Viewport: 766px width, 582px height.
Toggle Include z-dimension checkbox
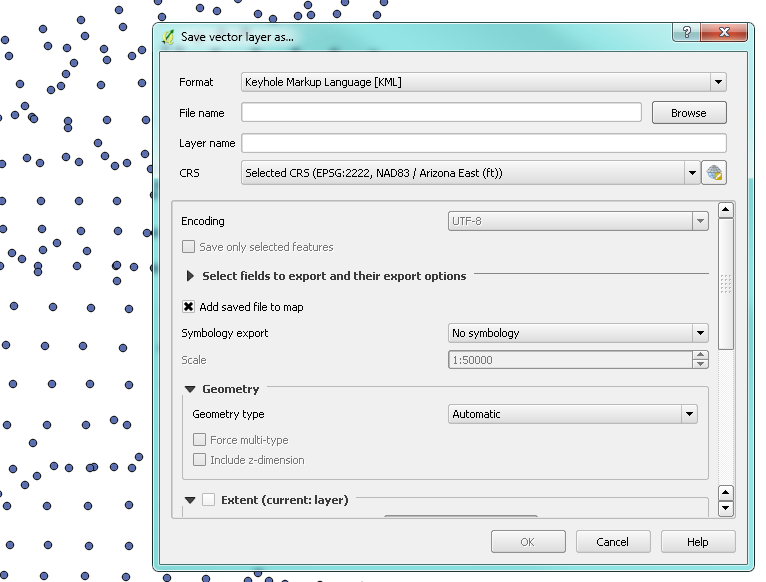(199, 460)
